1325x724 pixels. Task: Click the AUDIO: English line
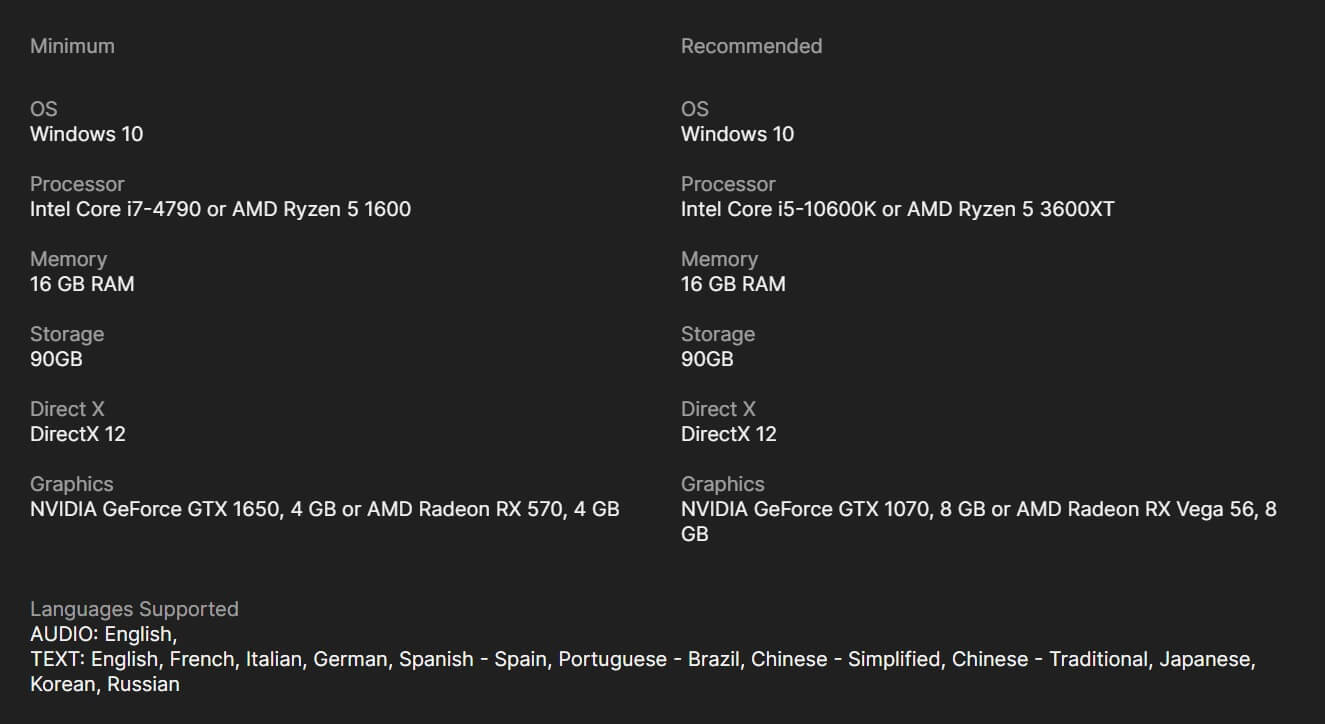104,634
